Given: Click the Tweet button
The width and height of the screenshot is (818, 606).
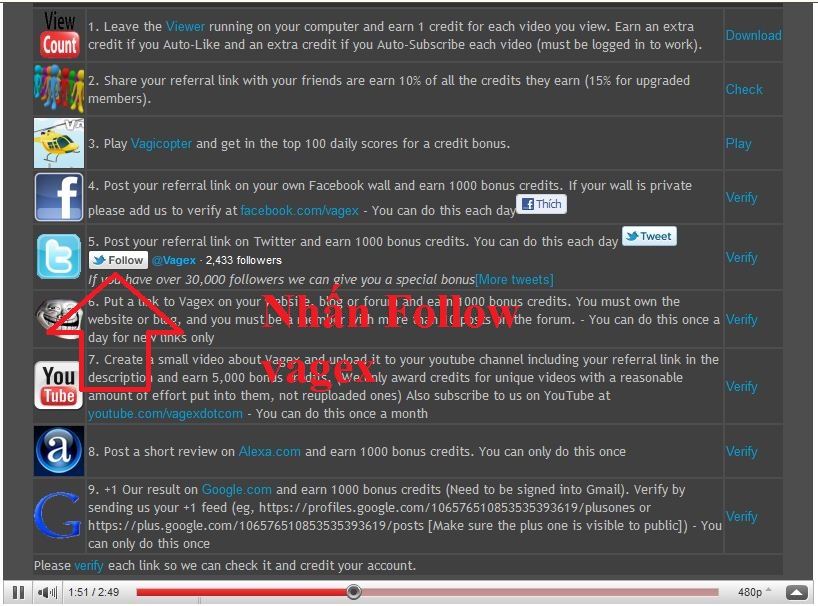Looking at the screenshot, I should click(x=649, y=236).
